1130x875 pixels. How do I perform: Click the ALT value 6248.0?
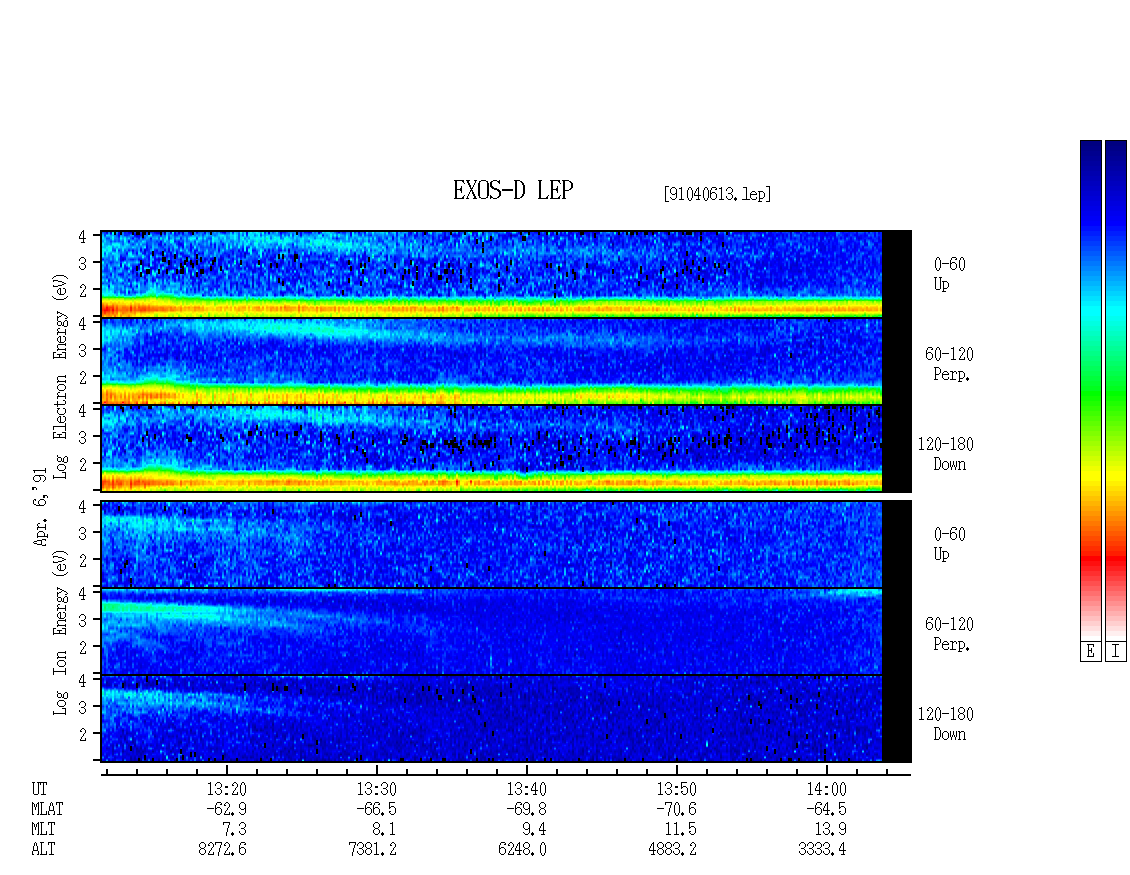tap(522, 849)
